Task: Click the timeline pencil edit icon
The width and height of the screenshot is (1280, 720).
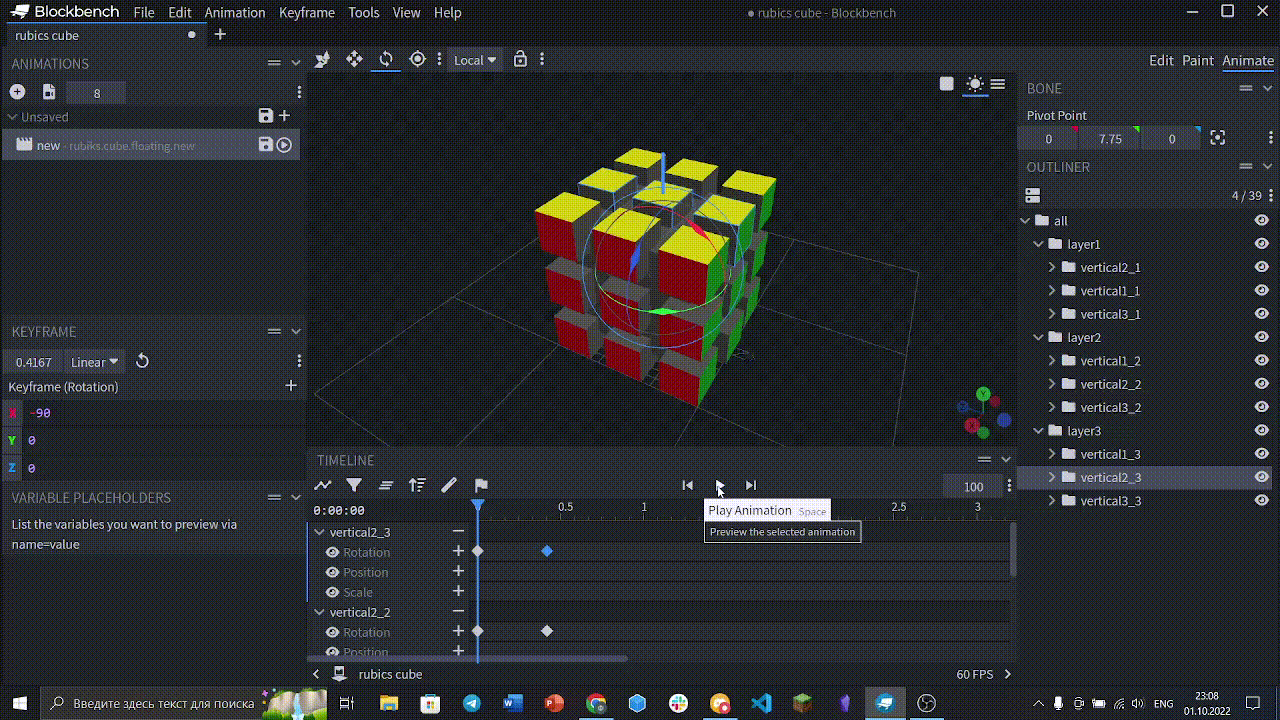Action: pos(449,485)
